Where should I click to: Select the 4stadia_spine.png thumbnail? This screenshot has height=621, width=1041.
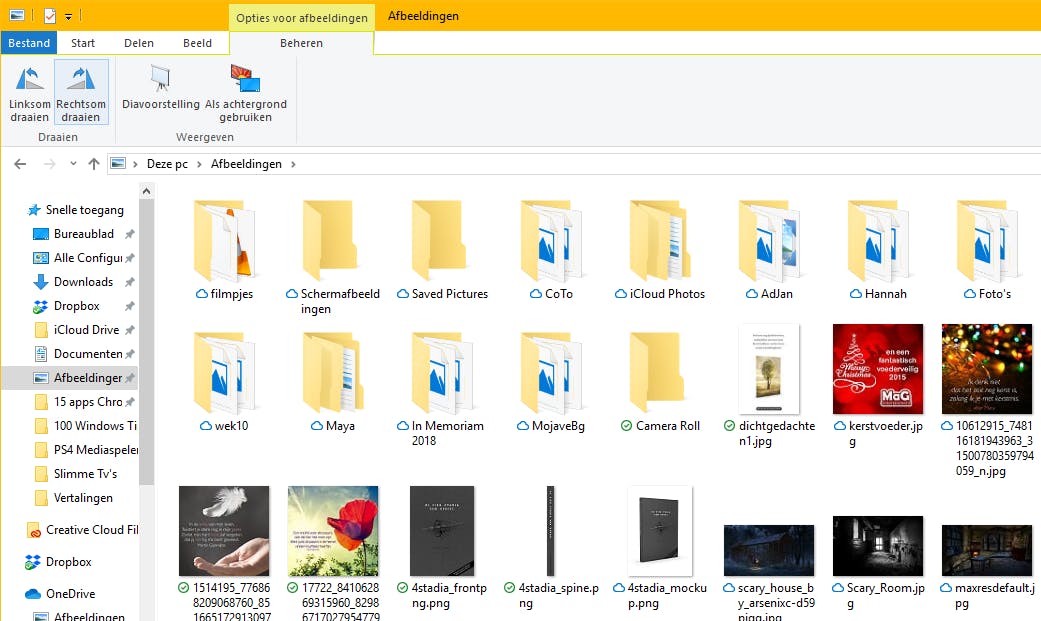coord(550,531)
